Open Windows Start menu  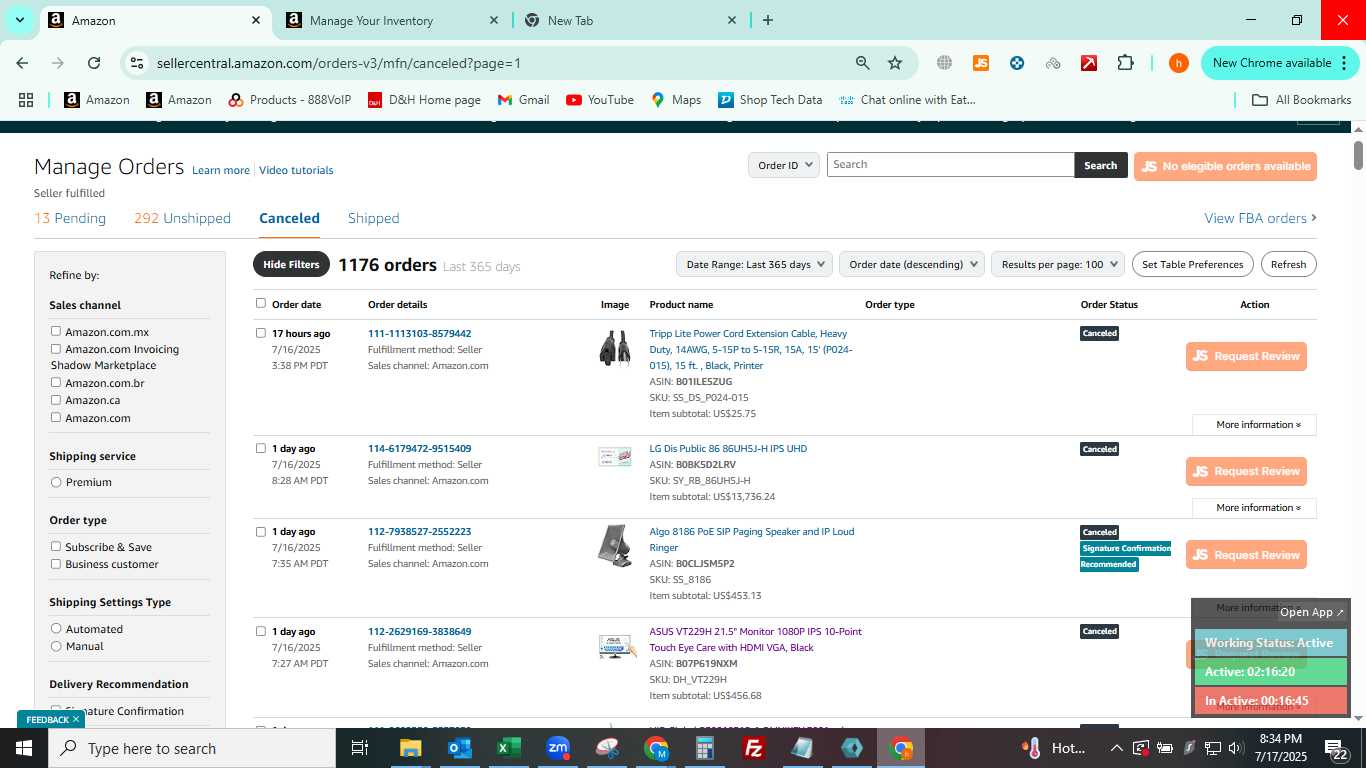coord(24,748)
